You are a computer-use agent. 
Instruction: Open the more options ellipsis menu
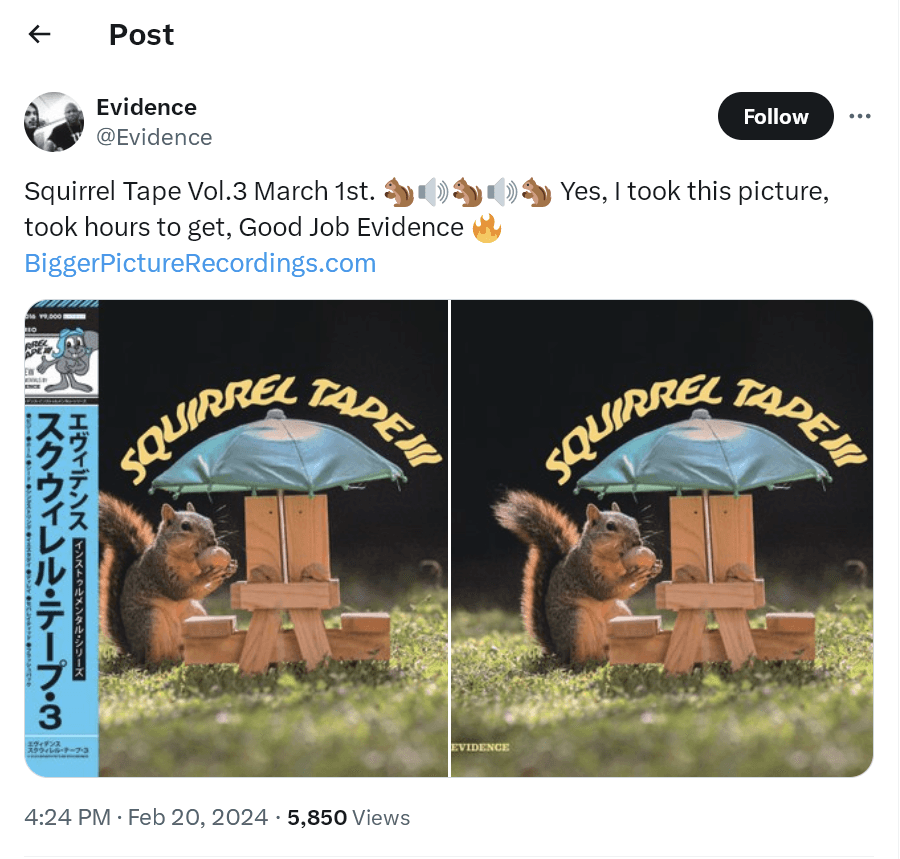(859, 116)
